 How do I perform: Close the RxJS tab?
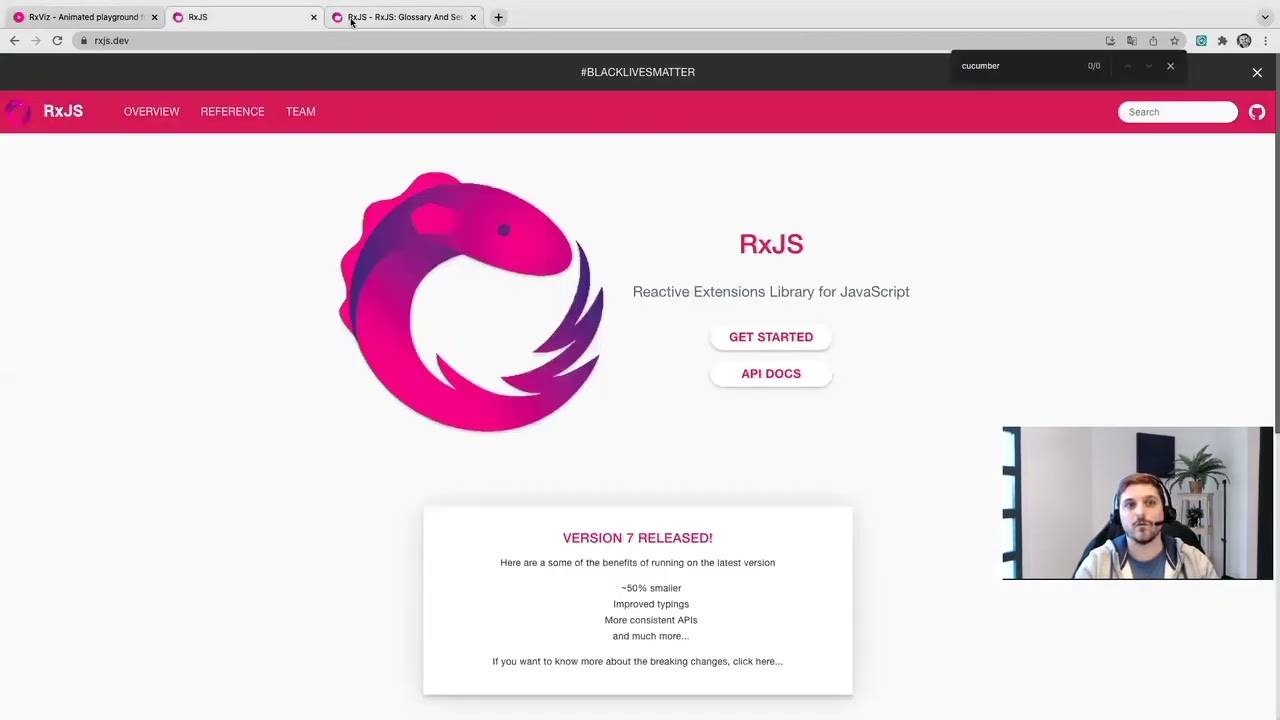(x=314, y=17)
